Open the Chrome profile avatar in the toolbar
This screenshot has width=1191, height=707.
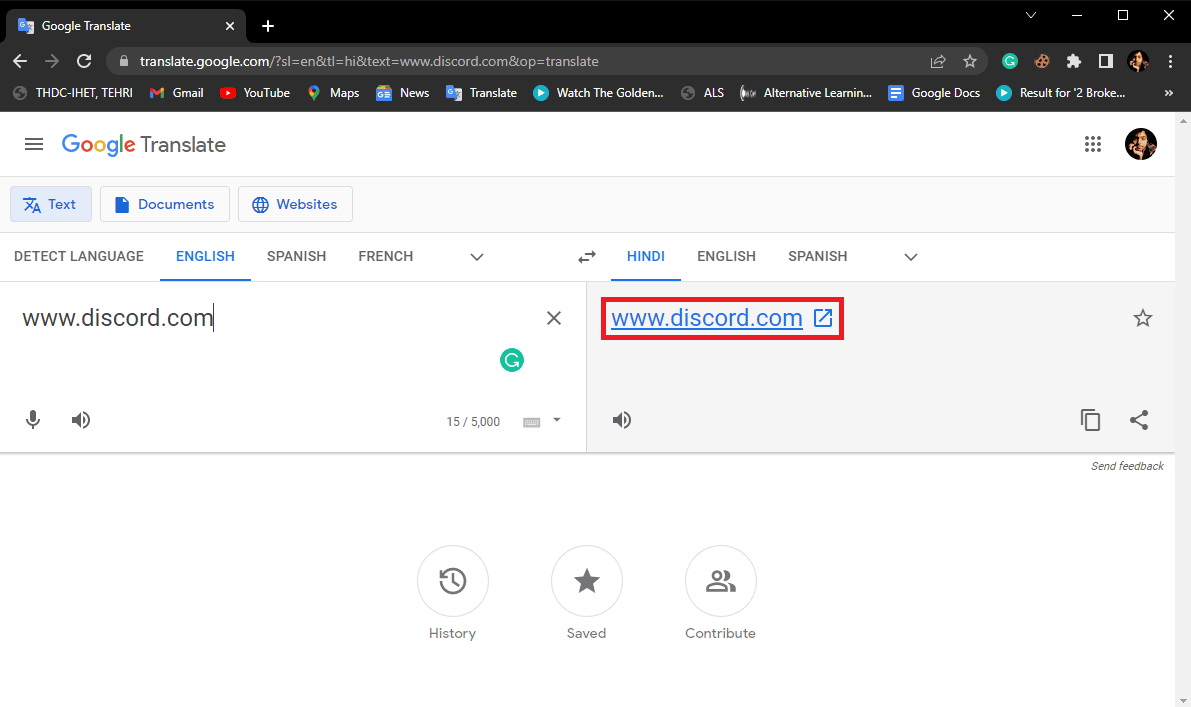point(1138,62)
